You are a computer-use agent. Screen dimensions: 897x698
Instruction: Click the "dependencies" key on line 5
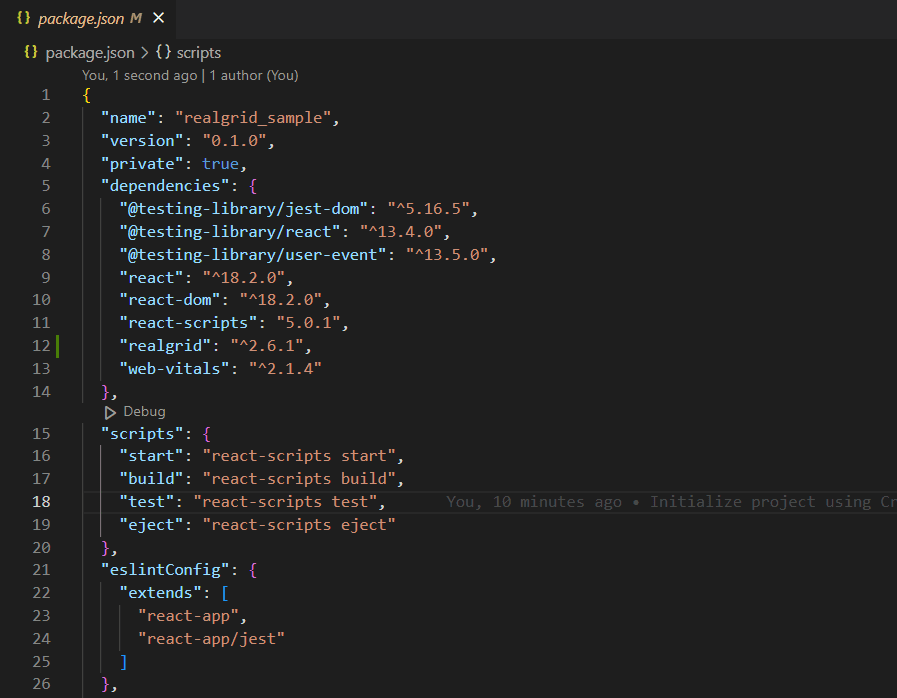pos(160,185)
